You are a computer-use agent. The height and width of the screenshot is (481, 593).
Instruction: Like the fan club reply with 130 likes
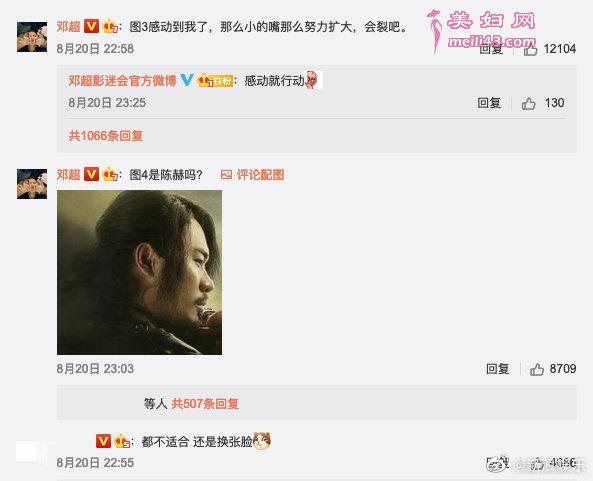(528, 103)
